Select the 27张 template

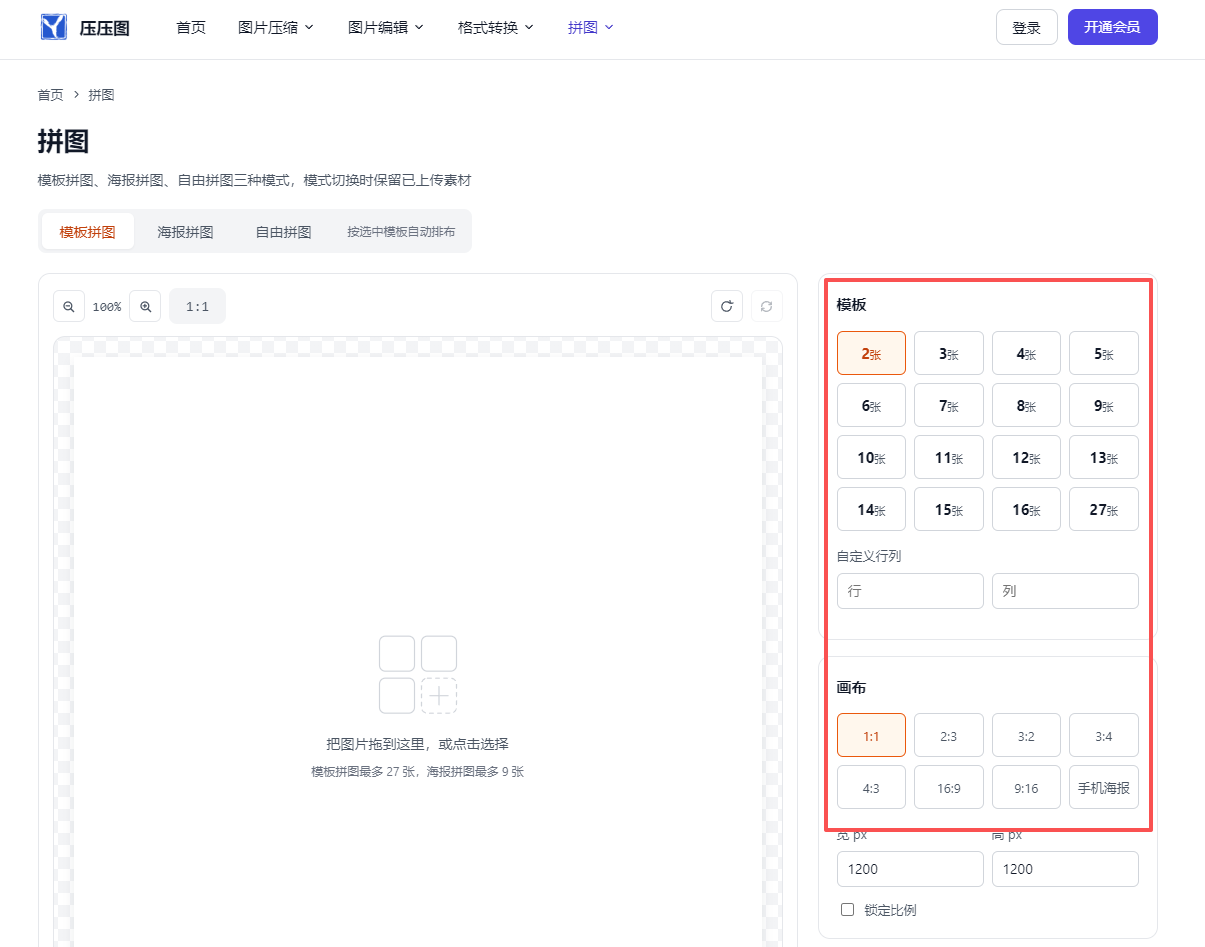click(x=1104, y=509)
